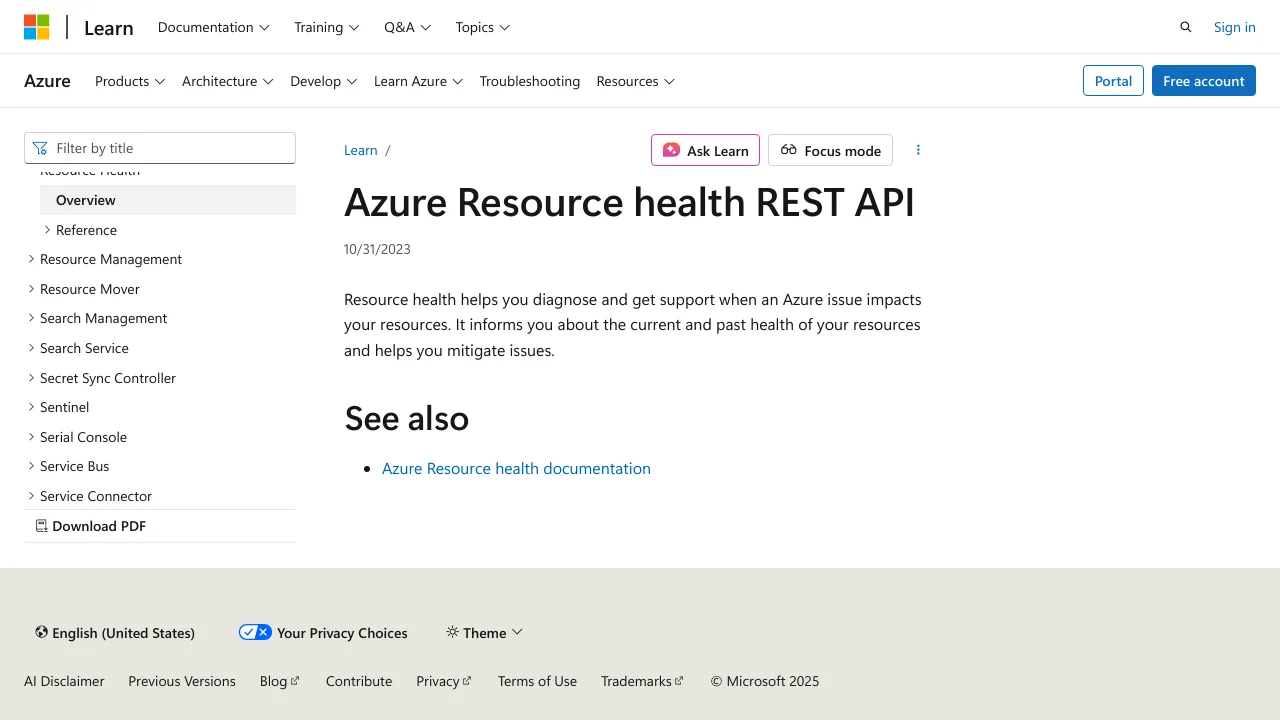Screen dimensions: 1280x720
Task: Click the Ask Learn button label
Action: (x=718, y=151)
